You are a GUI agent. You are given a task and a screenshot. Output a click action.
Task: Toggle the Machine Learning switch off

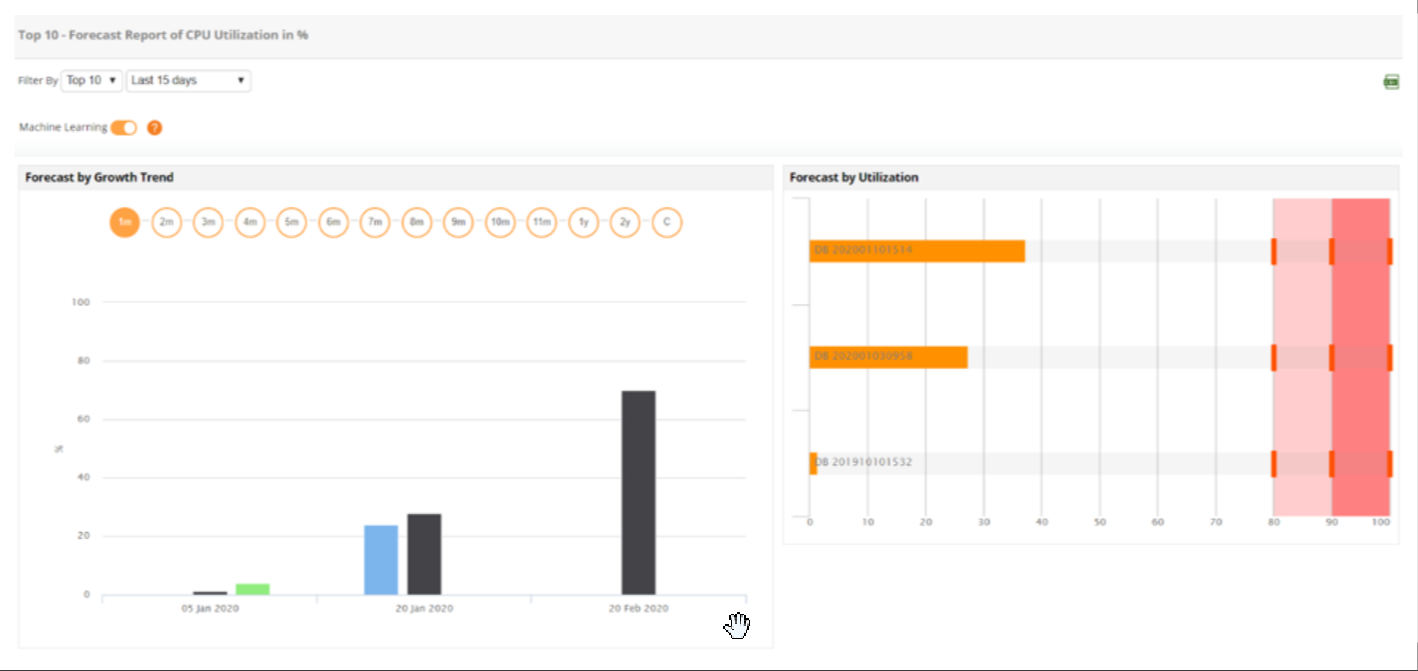pyautogui.click(x=124, y=128)
